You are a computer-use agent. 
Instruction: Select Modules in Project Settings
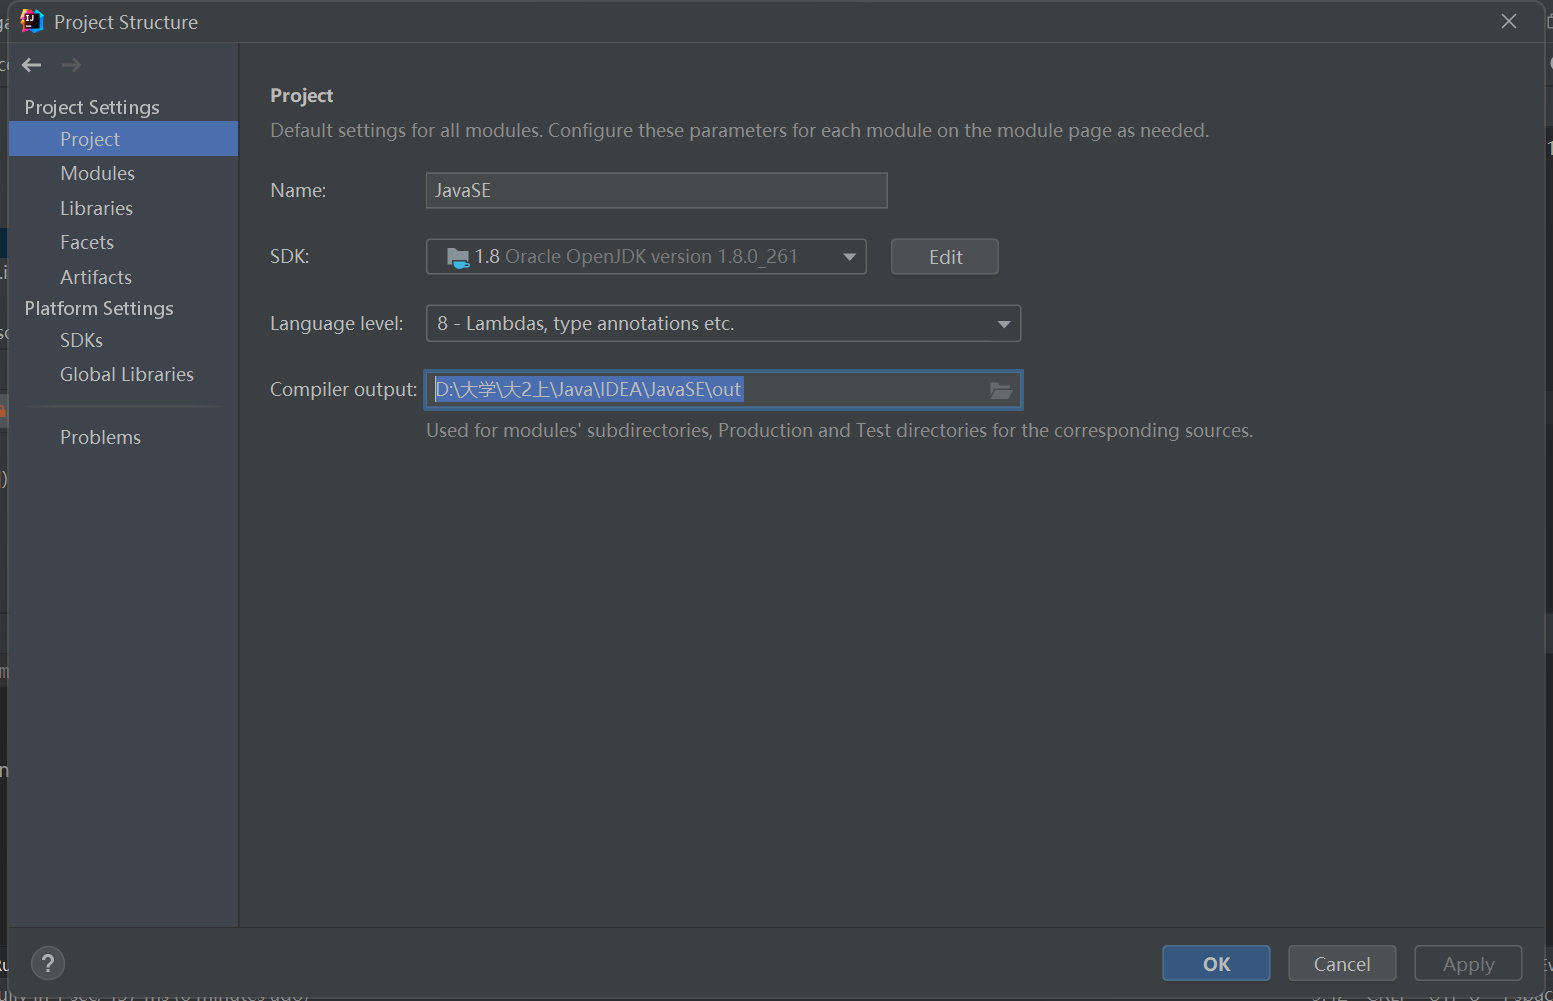[97, 173]
